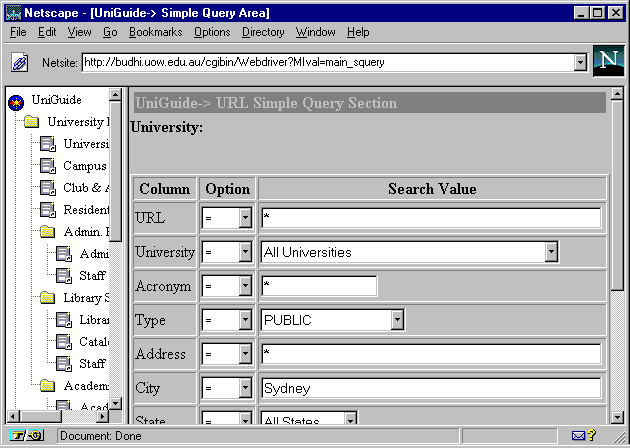Open the Go menu

110,32
